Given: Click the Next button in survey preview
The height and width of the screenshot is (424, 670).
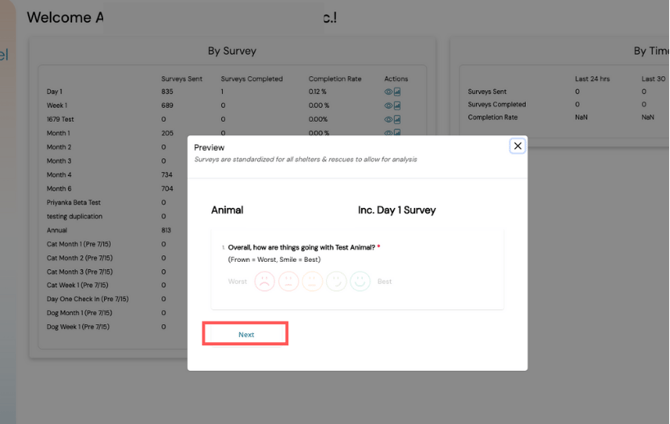Looking at the screenshot, I should point(246,334).
